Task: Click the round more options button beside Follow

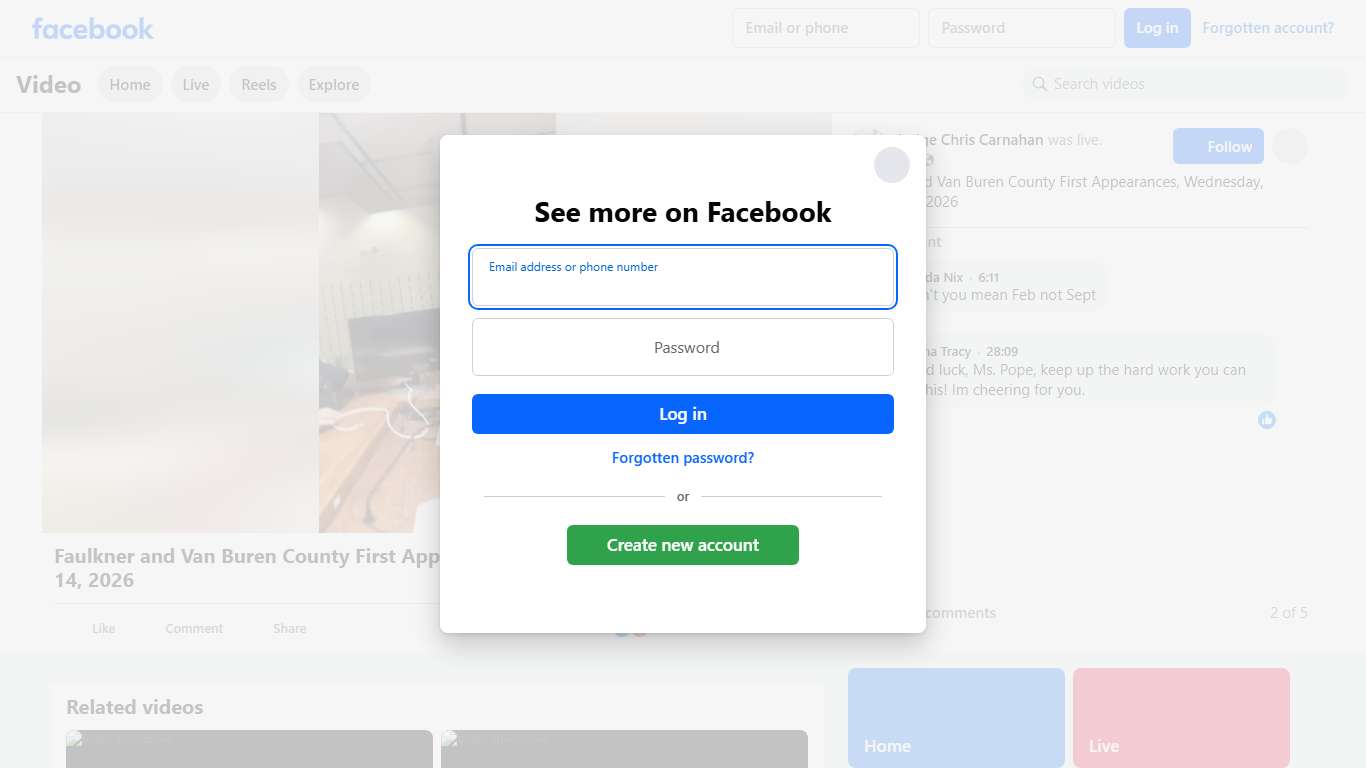Action: [1290, 146]
